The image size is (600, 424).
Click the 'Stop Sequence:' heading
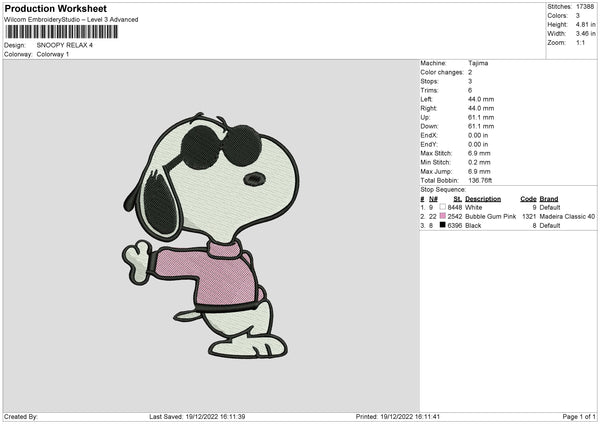tap(443, 190)
